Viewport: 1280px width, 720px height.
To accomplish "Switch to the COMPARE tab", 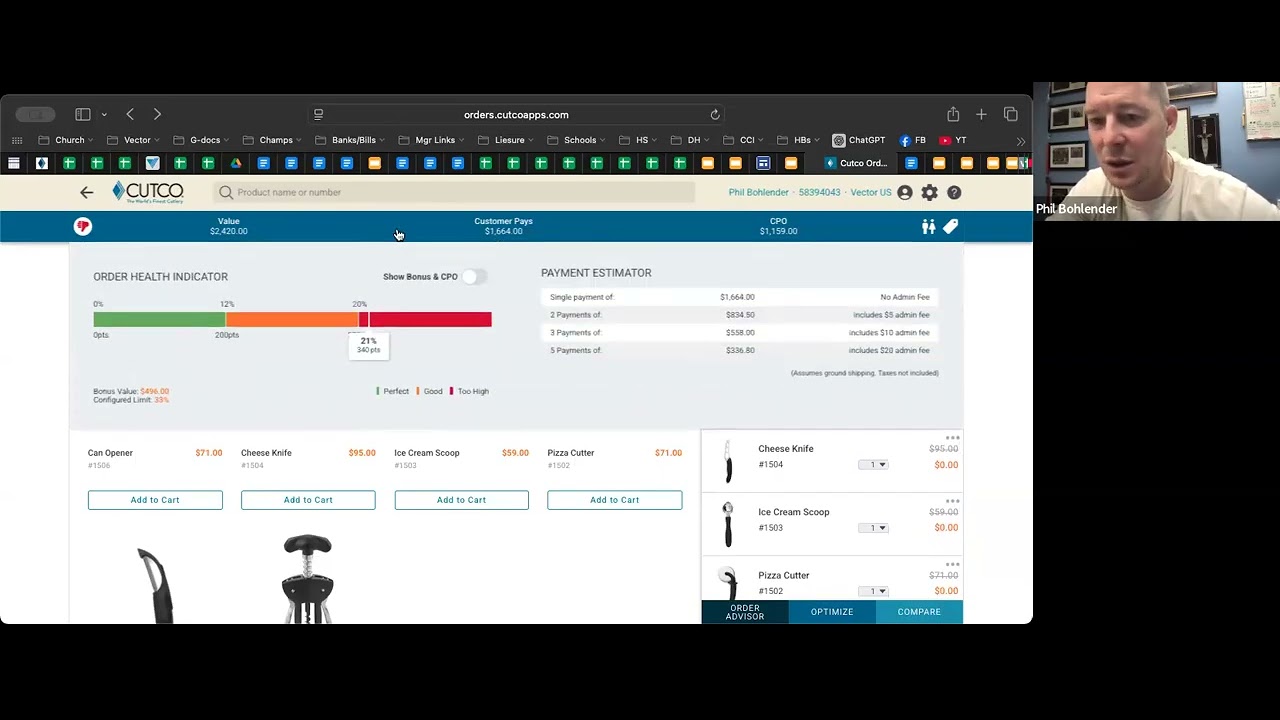I will pyautogui.click(x=919, y=612).
